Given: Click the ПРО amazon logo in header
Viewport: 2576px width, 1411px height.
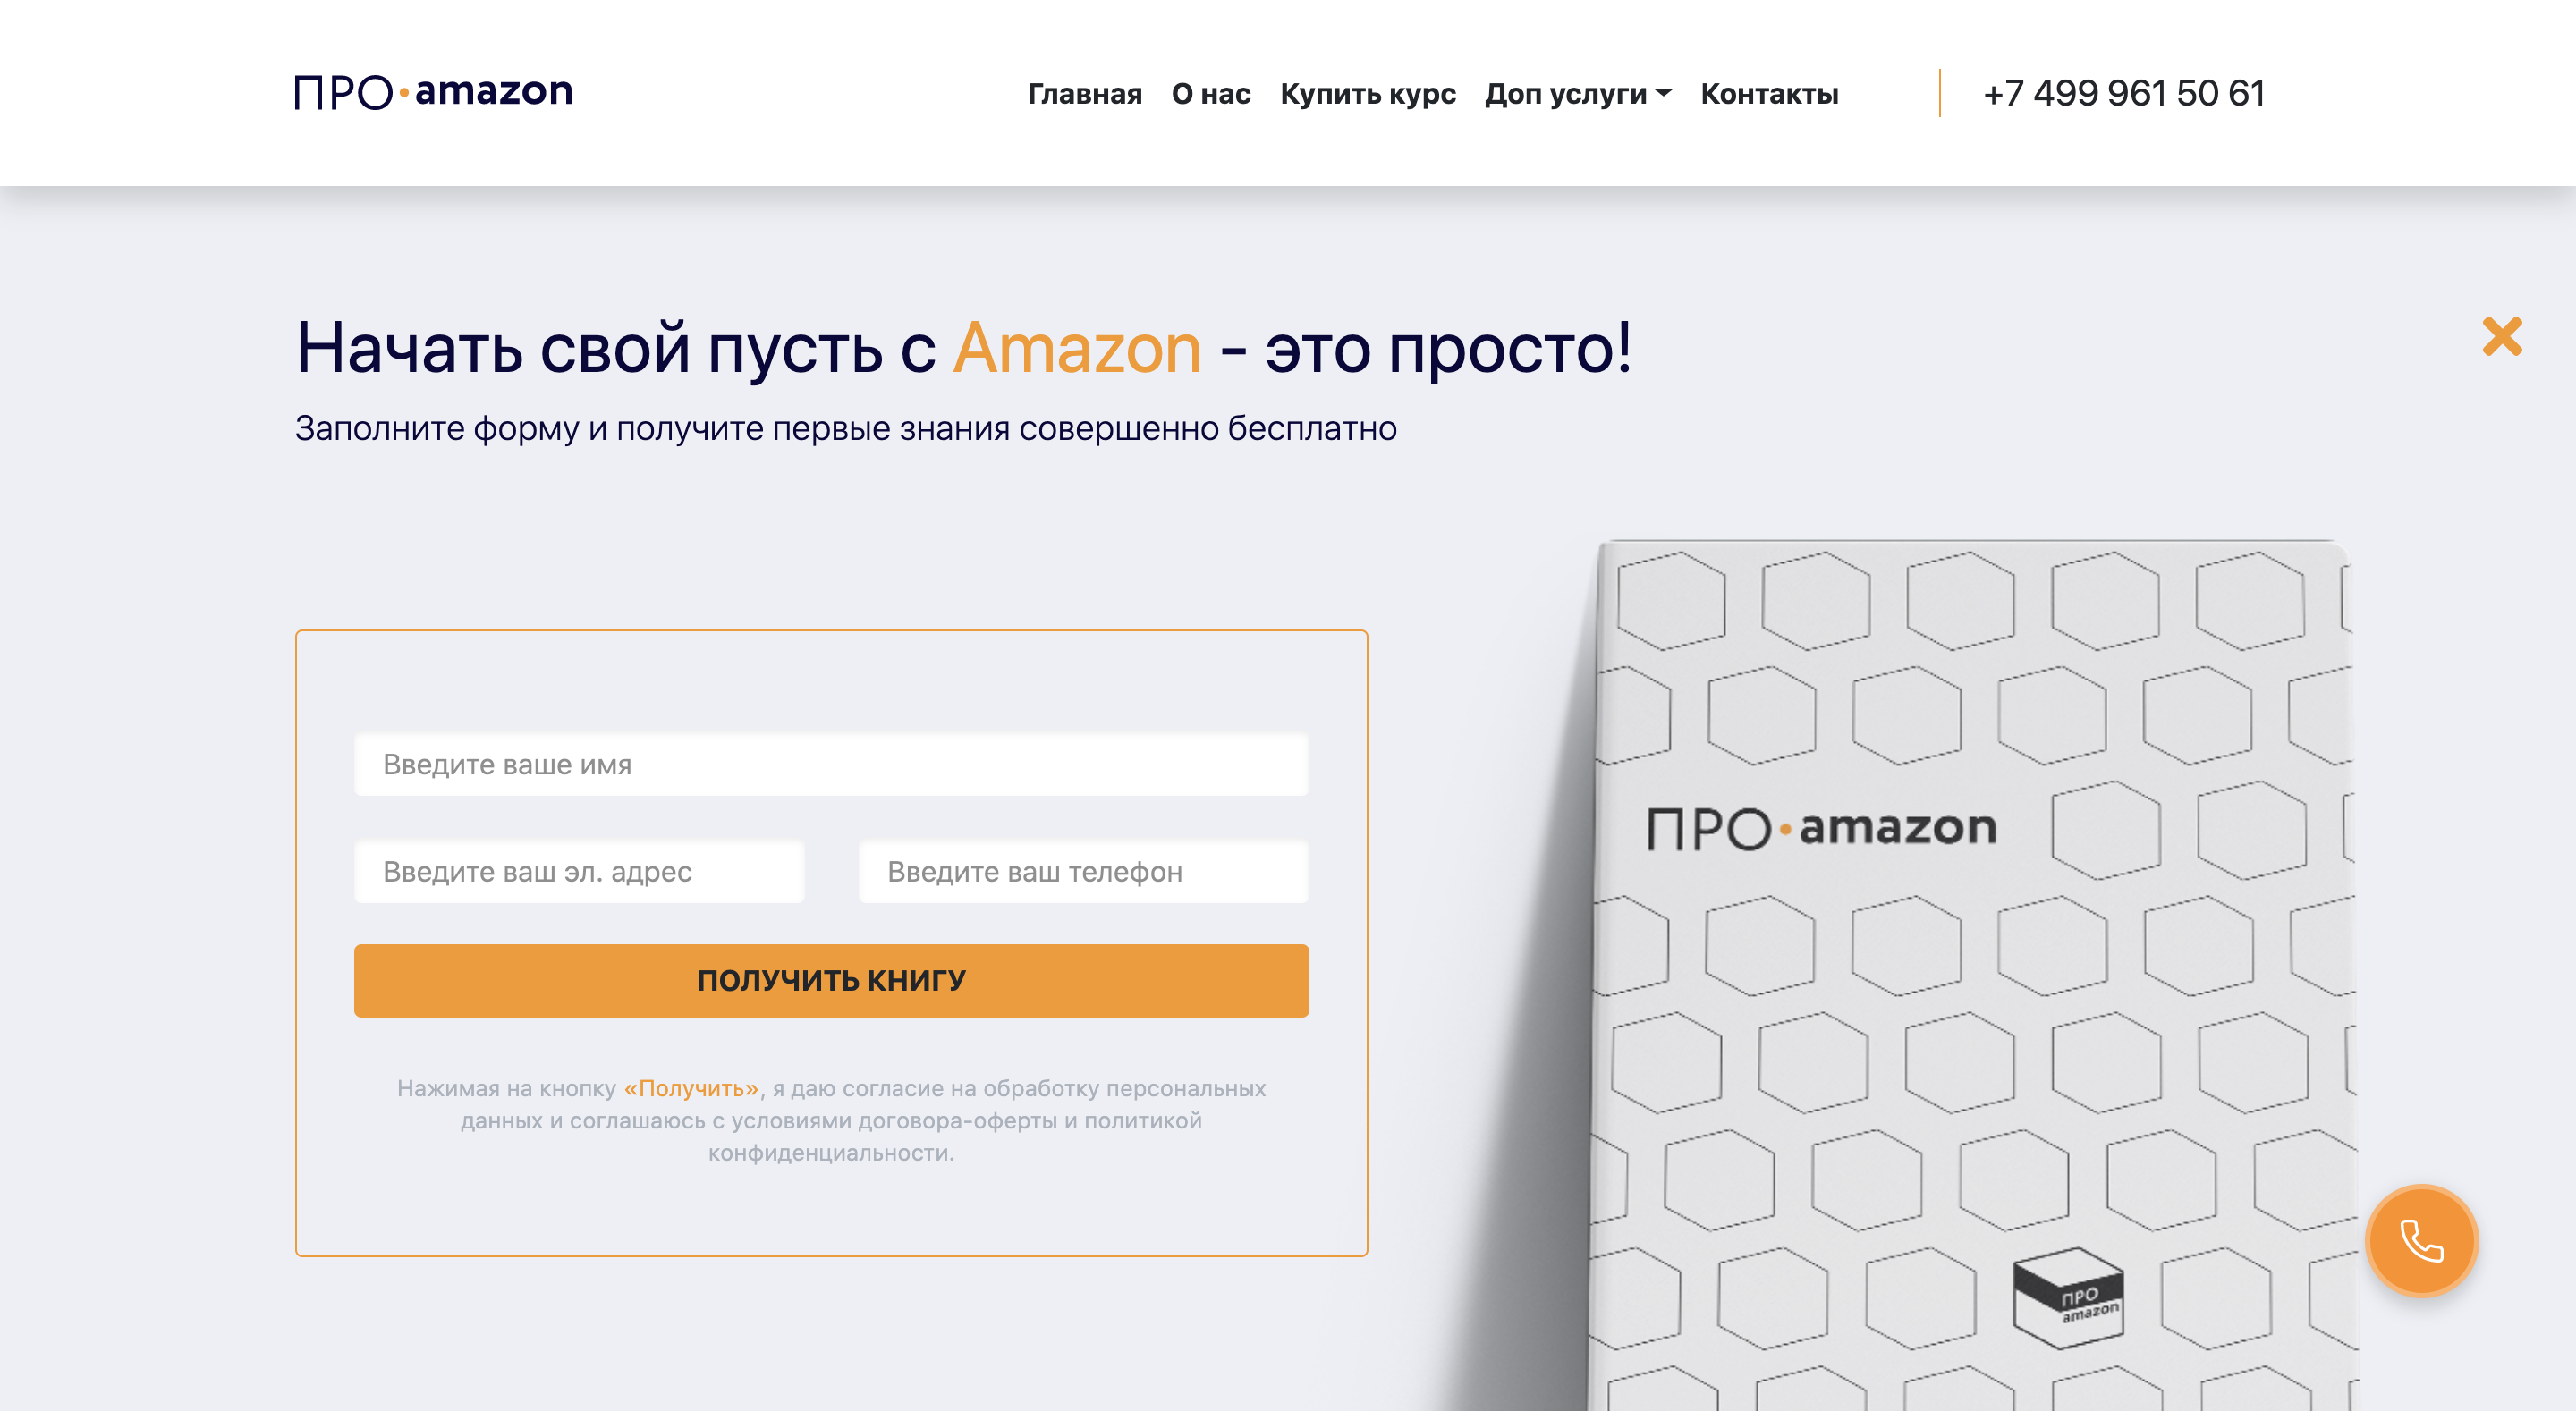Looking at the screenshot, I should click(433, 92).
